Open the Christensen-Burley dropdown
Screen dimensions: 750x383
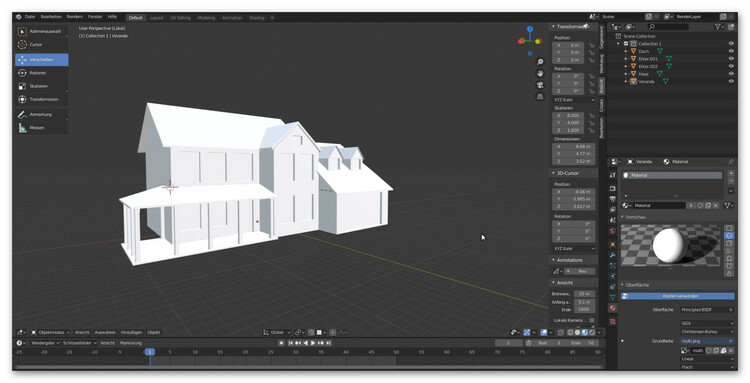707,331
